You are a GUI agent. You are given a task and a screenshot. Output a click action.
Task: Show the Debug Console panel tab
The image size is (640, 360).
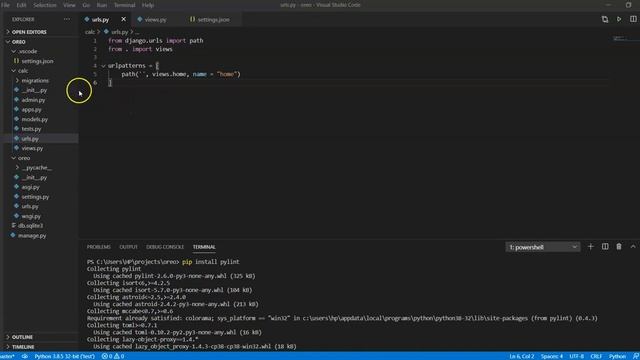(x=165, y=247)
